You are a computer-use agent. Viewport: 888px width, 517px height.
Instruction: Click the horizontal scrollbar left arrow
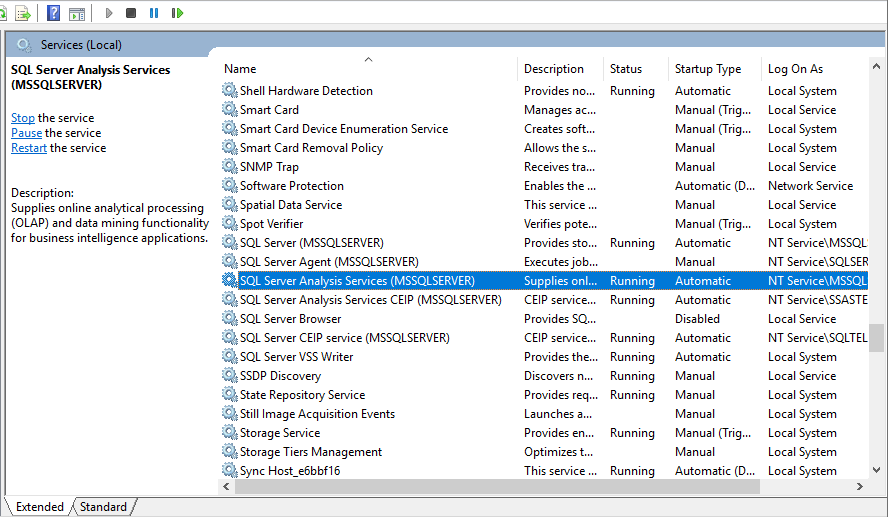[x=227, y=486]
